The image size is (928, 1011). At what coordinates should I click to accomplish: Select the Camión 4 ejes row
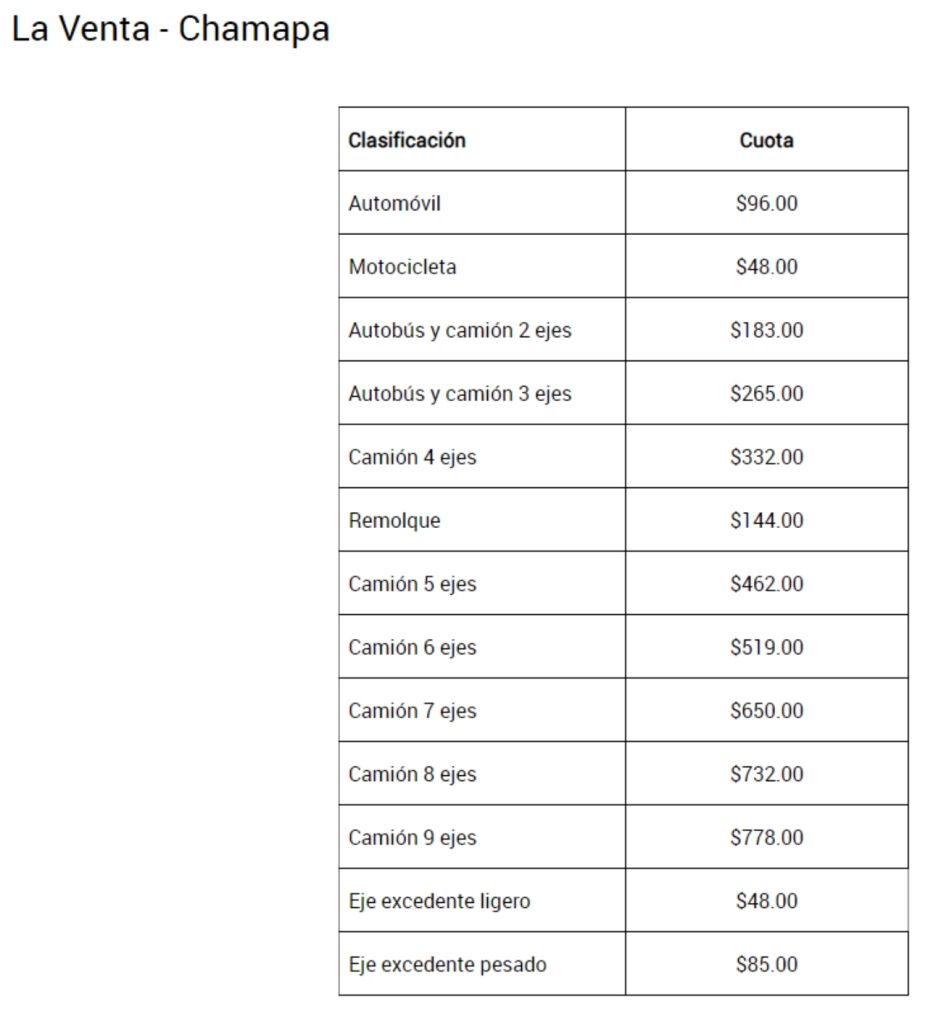point(623,456)
